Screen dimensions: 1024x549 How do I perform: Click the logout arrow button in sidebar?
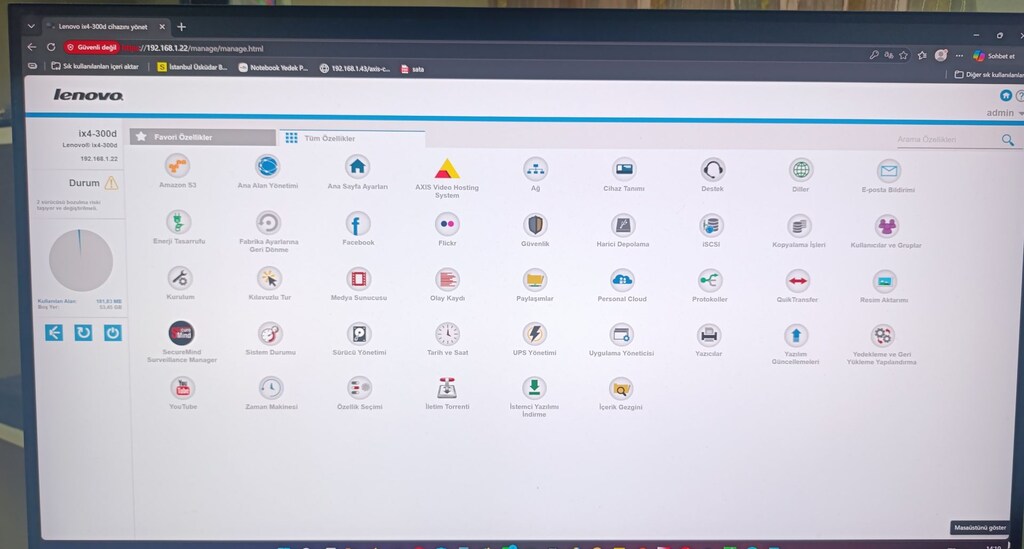(54, 332)
